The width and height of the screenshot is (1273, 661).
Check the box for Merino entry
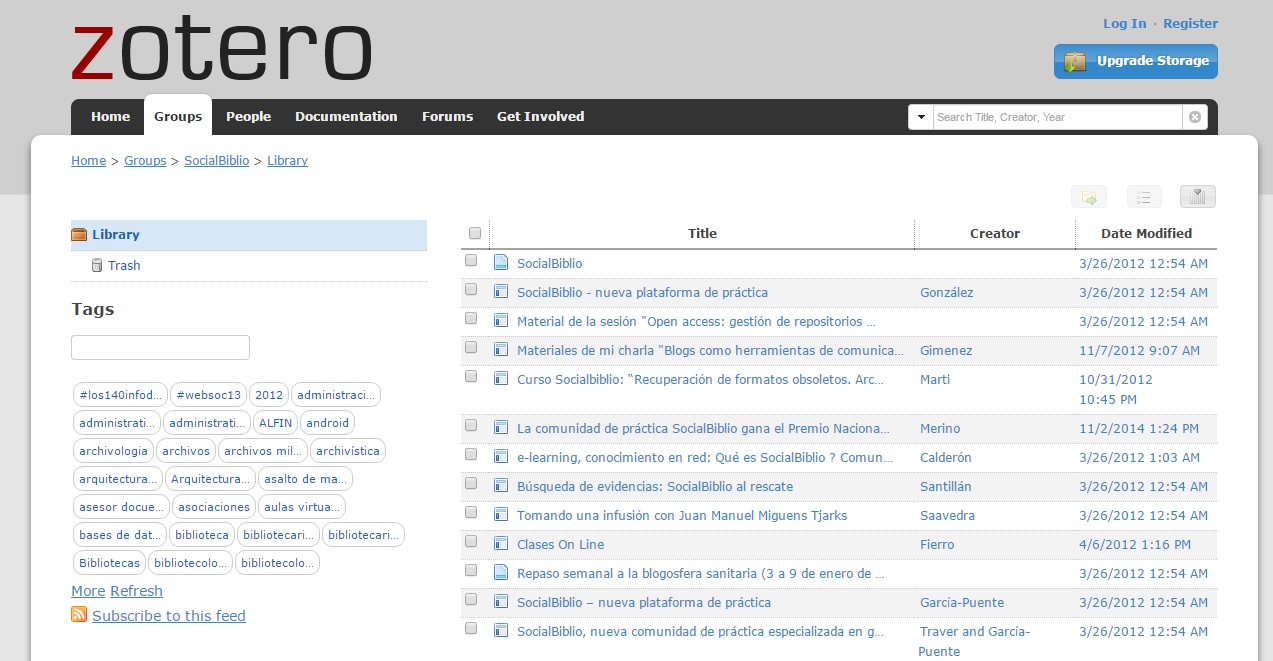click(471, 425)
